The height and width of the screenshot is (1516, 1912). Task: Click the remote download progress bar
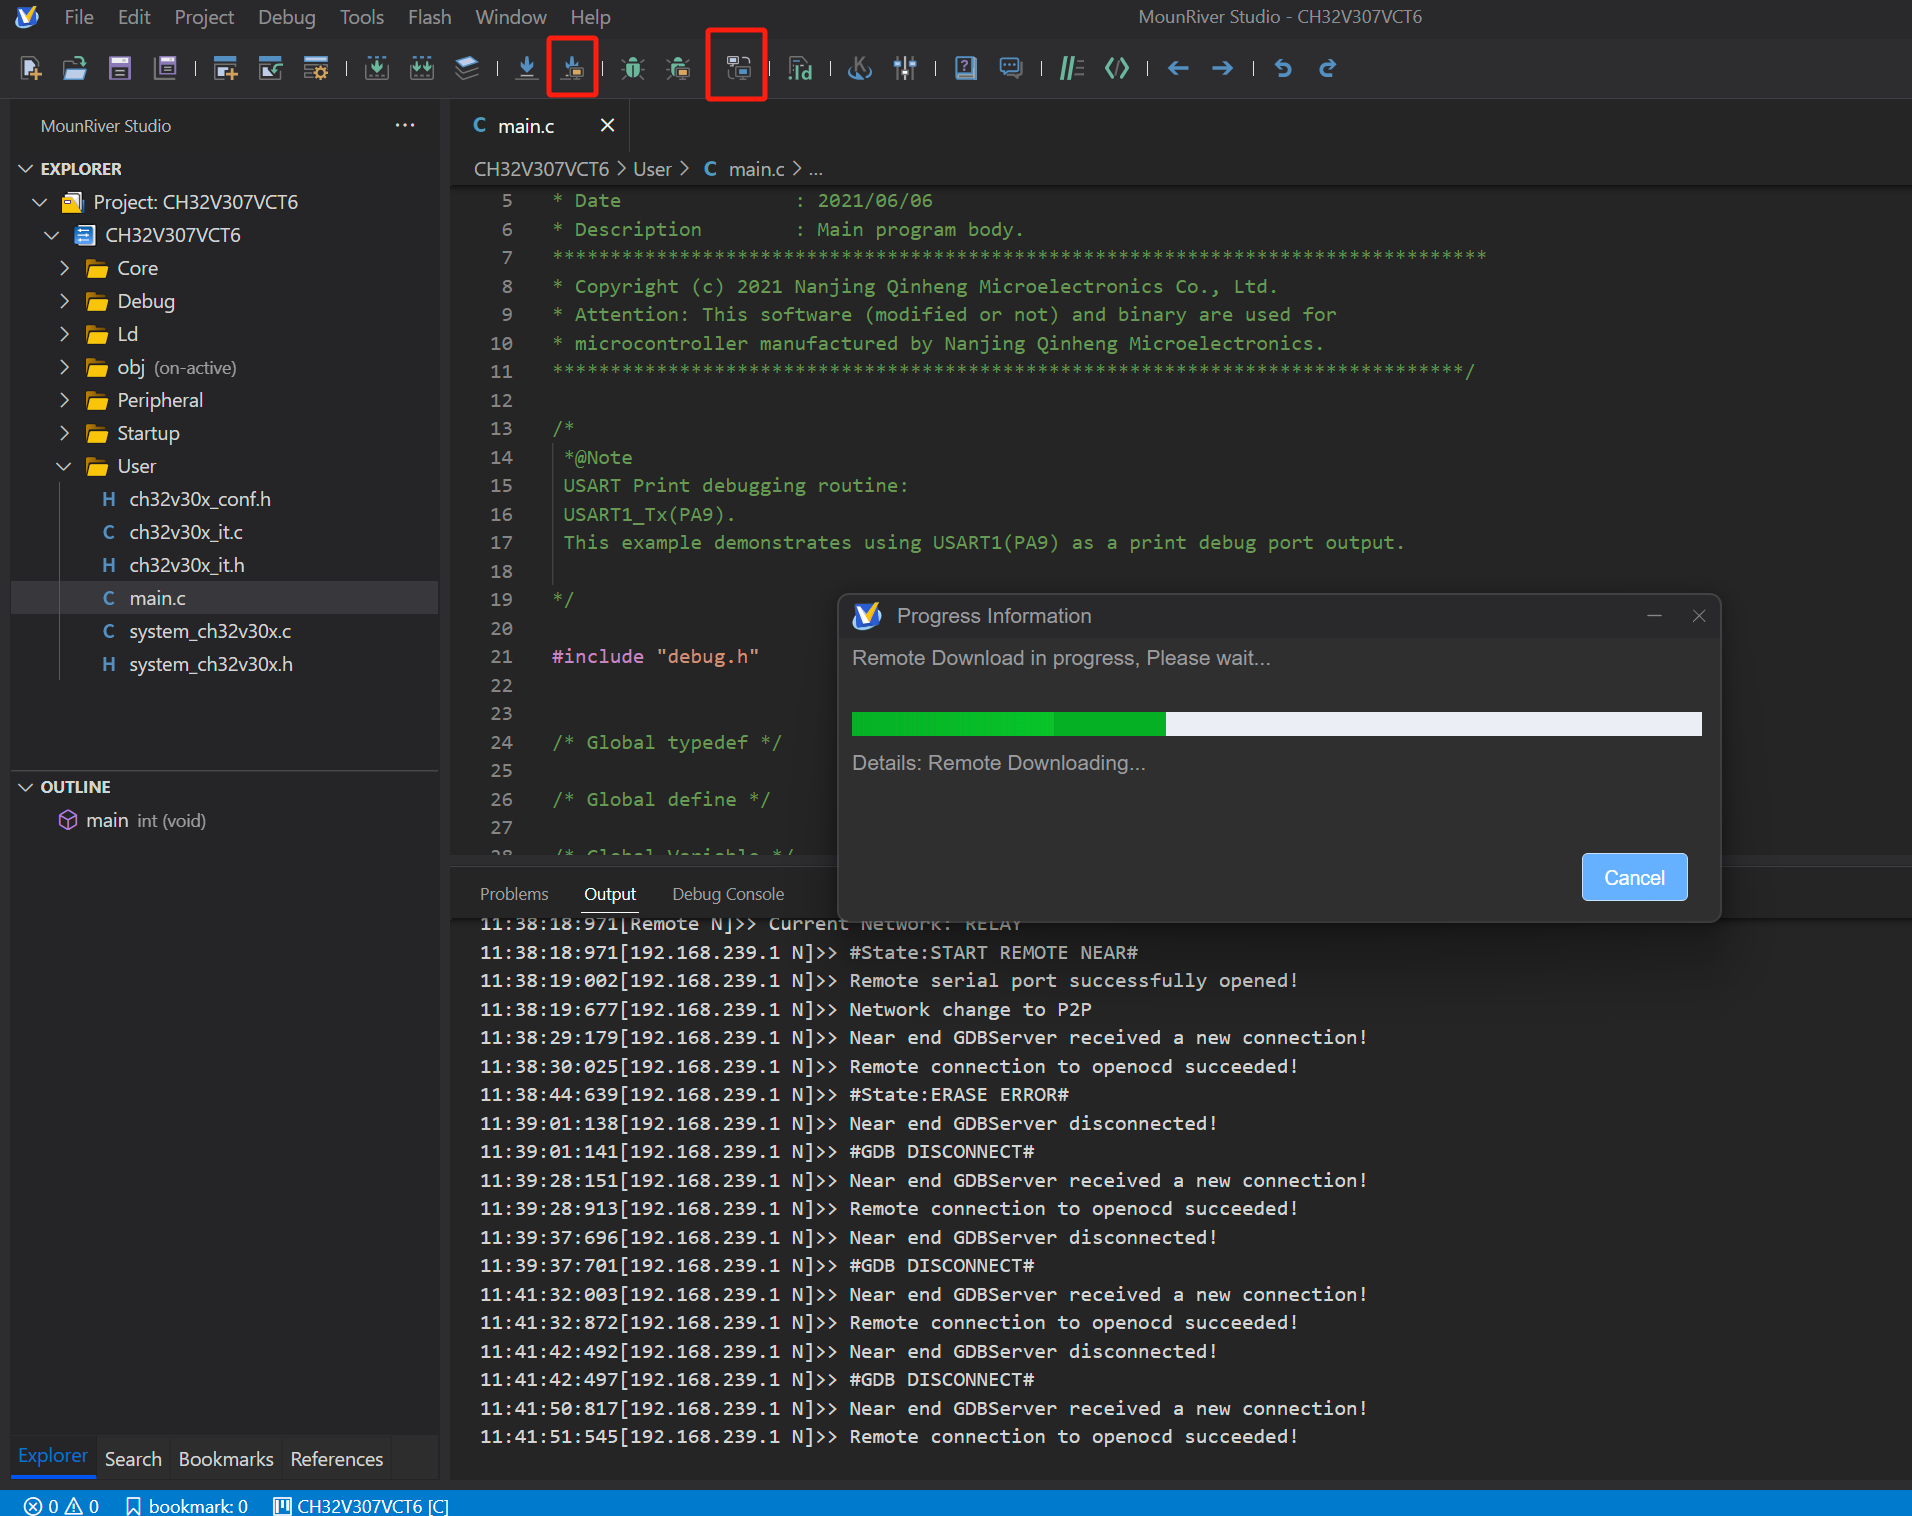point(1275,723)
